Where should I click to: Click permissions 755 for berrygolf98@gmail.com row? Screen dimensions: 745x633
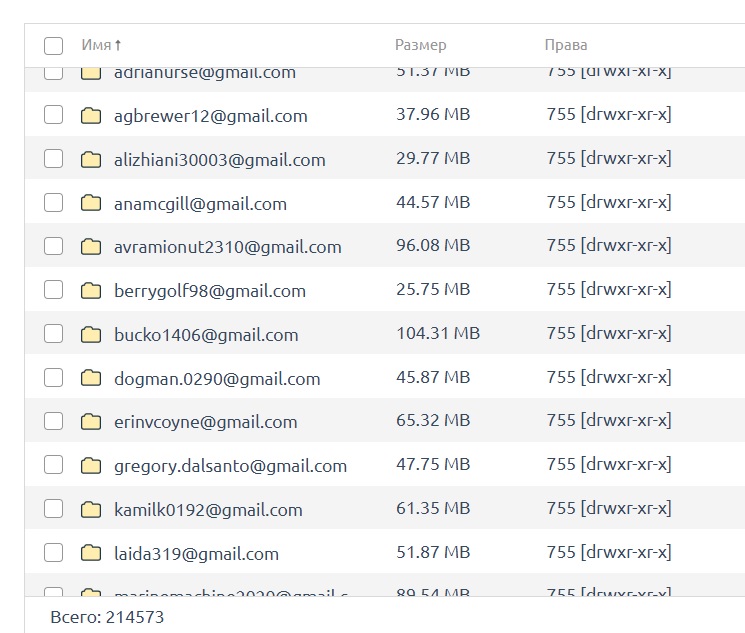(609, 290)
